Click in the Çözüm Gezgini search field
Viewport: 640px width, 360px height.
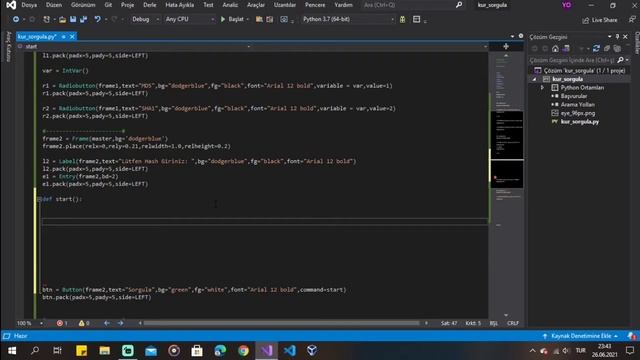[573, 60]
